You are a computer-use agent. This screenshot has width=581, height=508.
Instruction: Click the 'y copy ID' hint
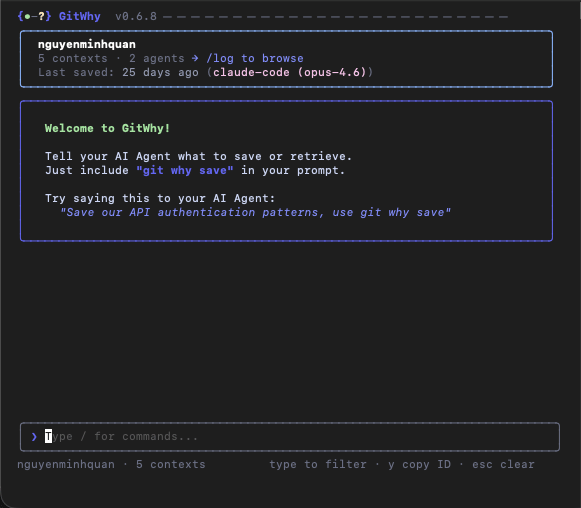point(419,465)
